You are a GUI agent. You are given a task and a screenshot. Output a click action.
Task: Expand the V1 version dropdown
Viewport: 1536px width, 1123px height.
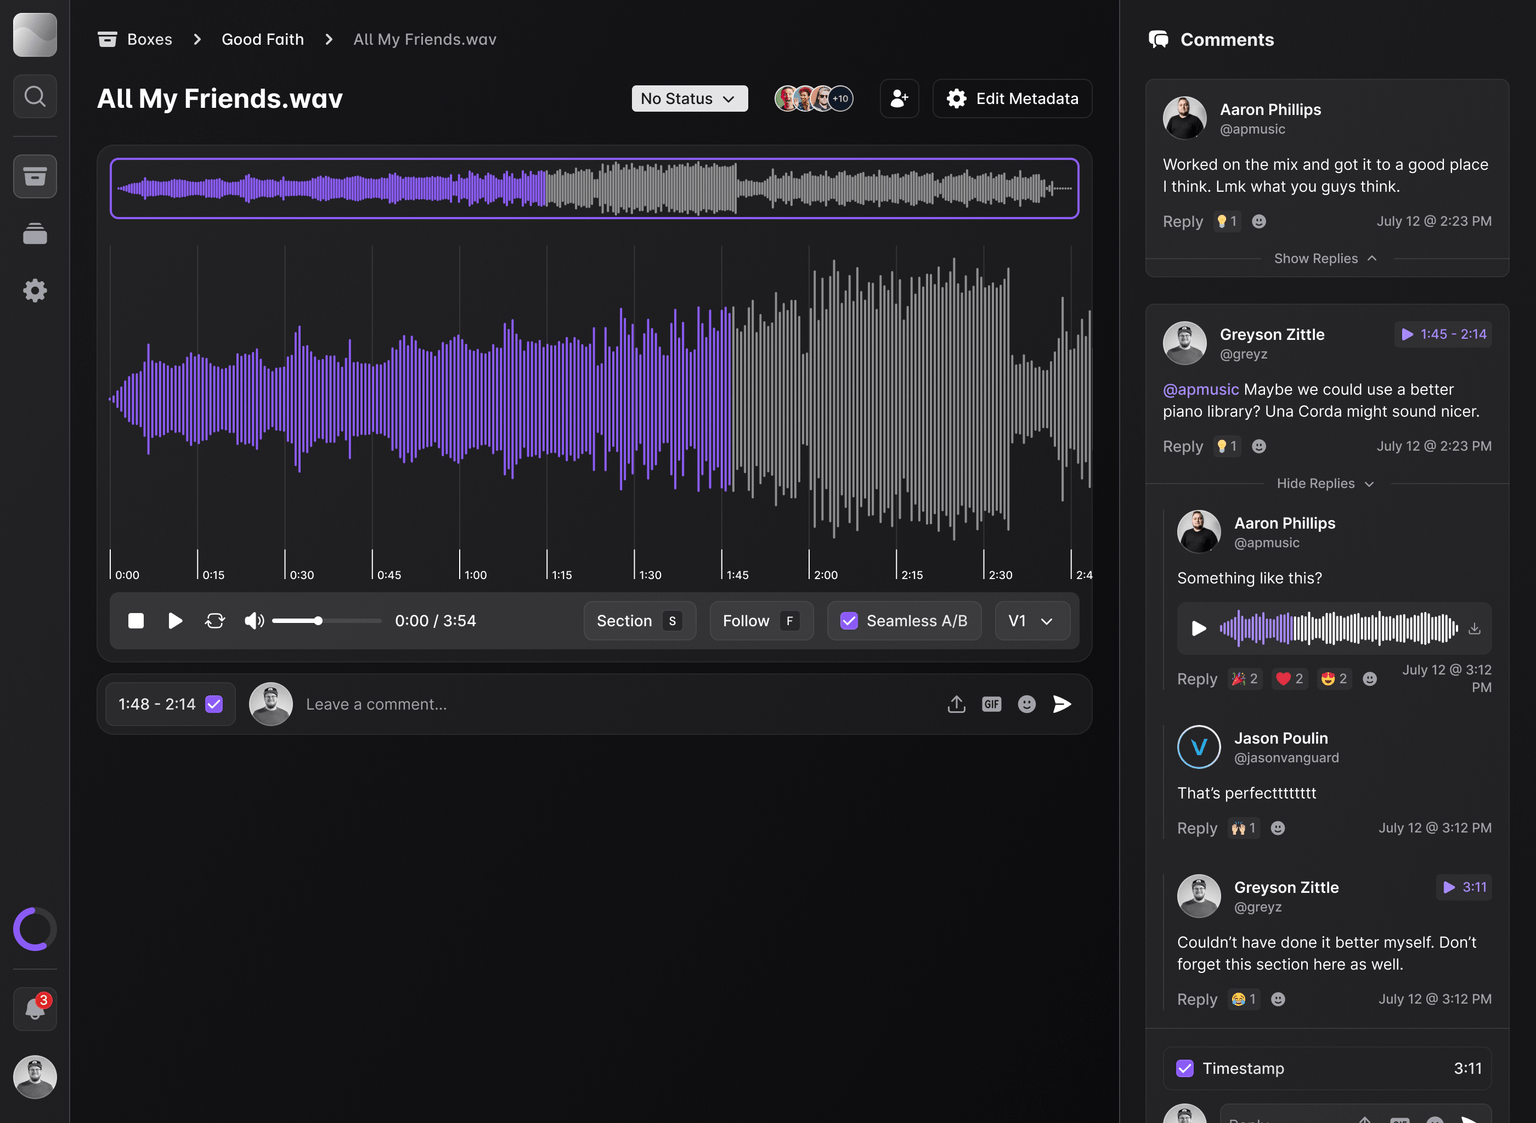click(1032, 621)
